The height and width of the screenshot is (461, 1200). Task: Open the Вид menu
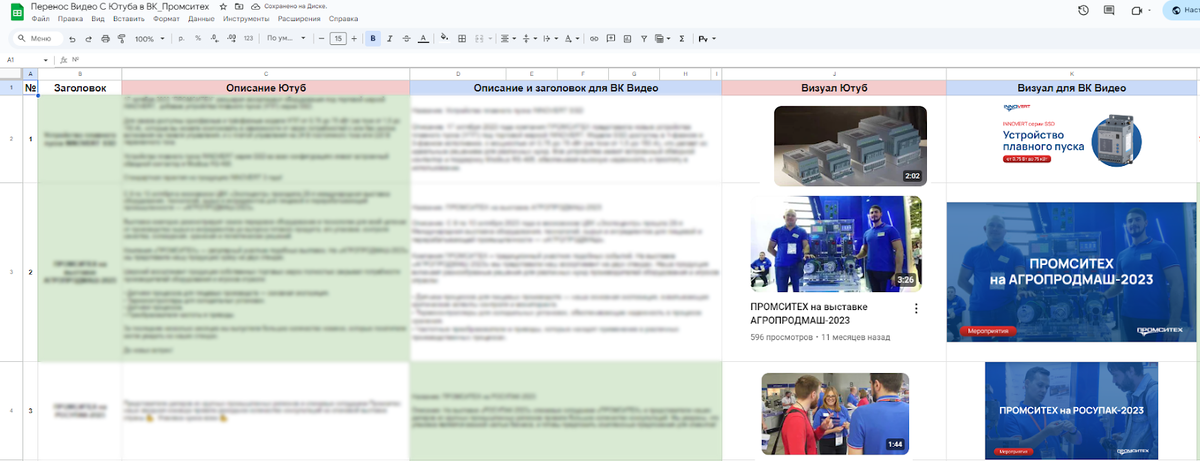click(97, 18)
